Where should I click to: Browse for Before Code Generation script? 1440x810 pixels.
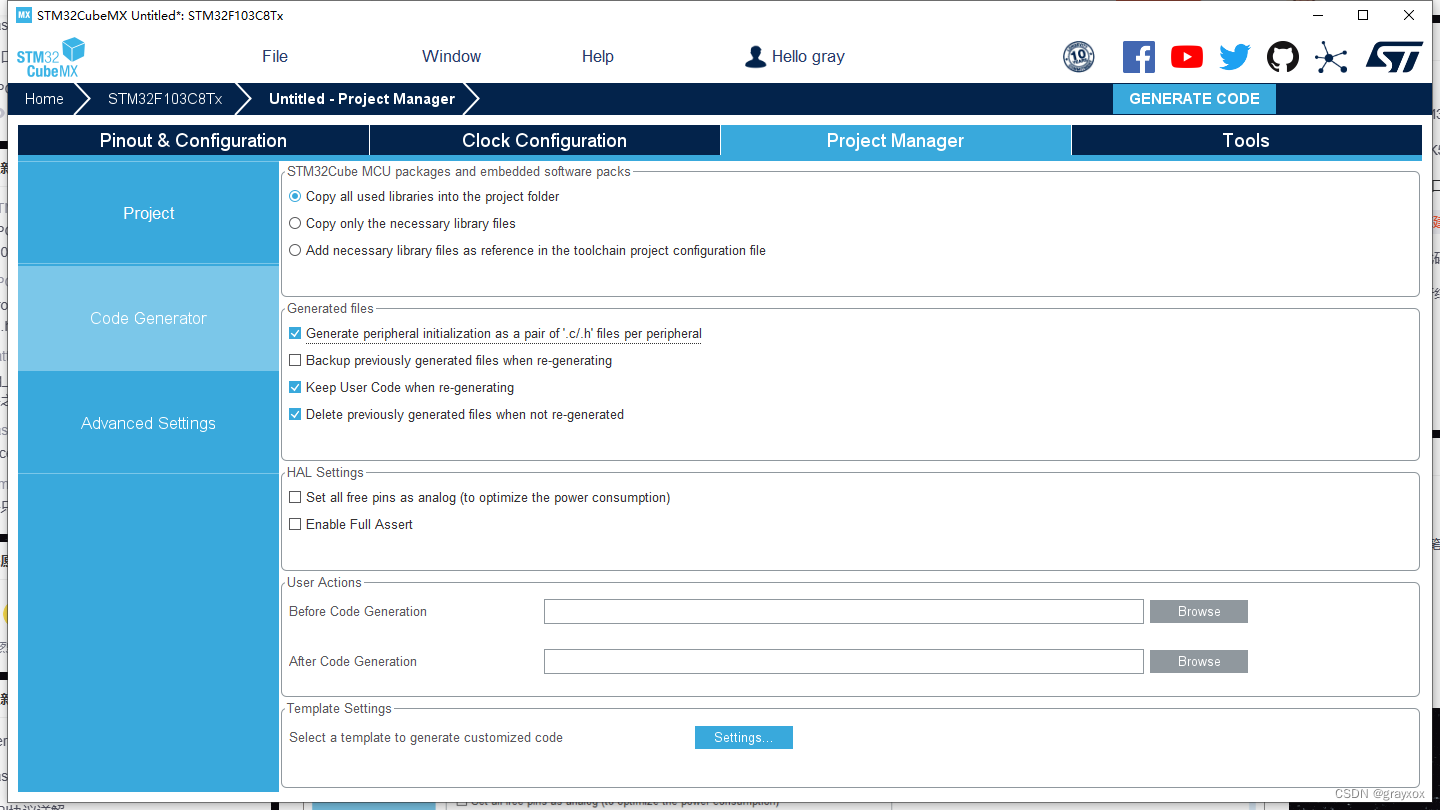1199,612
